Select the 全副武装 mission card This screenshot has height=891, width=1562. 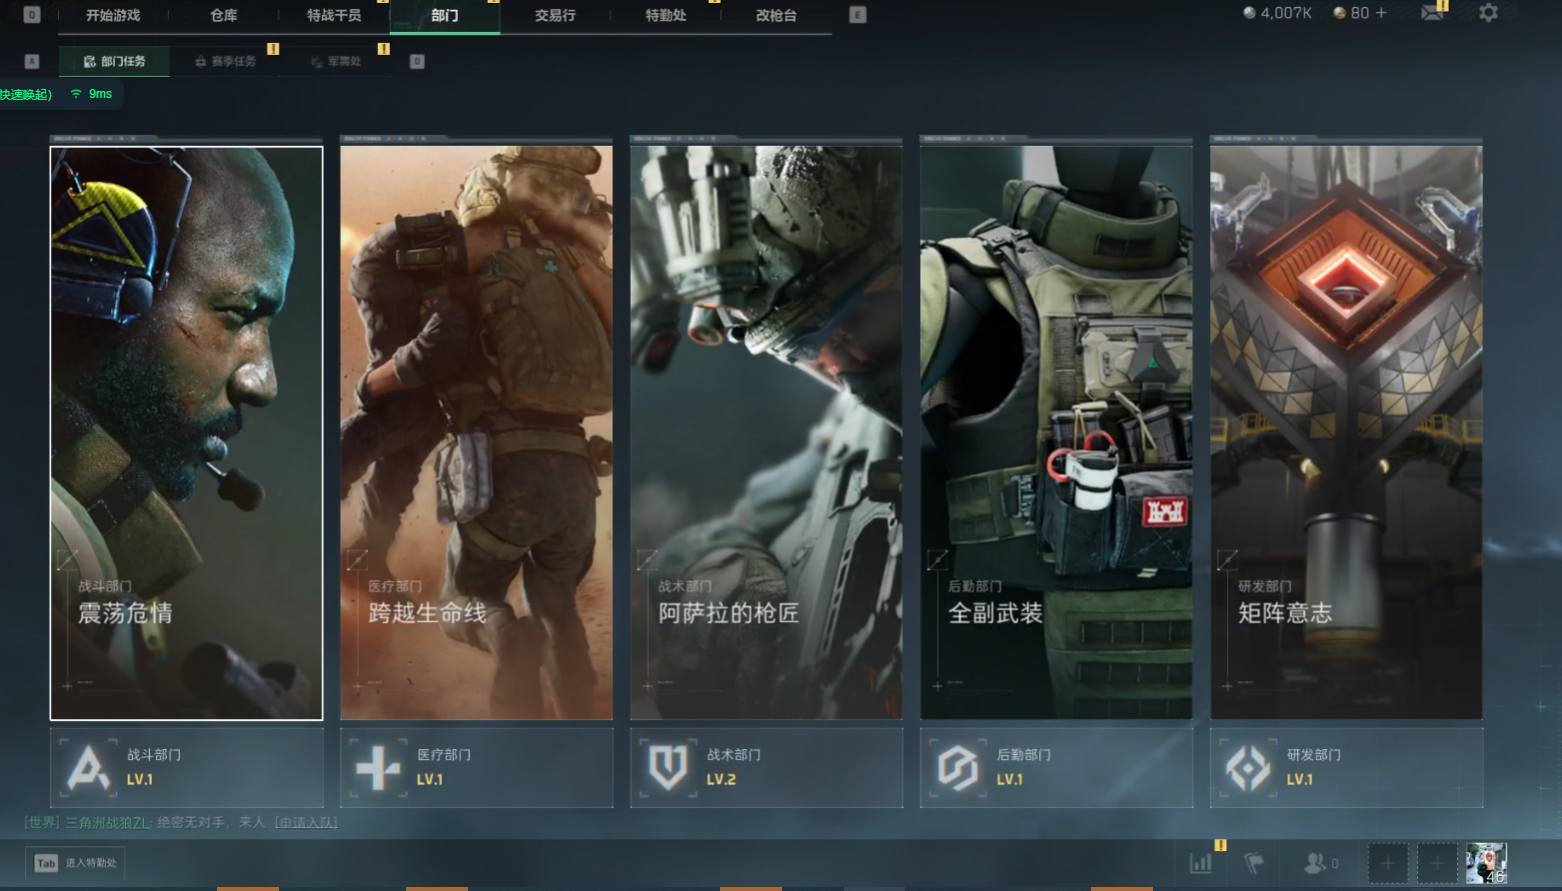[x=1057, y=433]
